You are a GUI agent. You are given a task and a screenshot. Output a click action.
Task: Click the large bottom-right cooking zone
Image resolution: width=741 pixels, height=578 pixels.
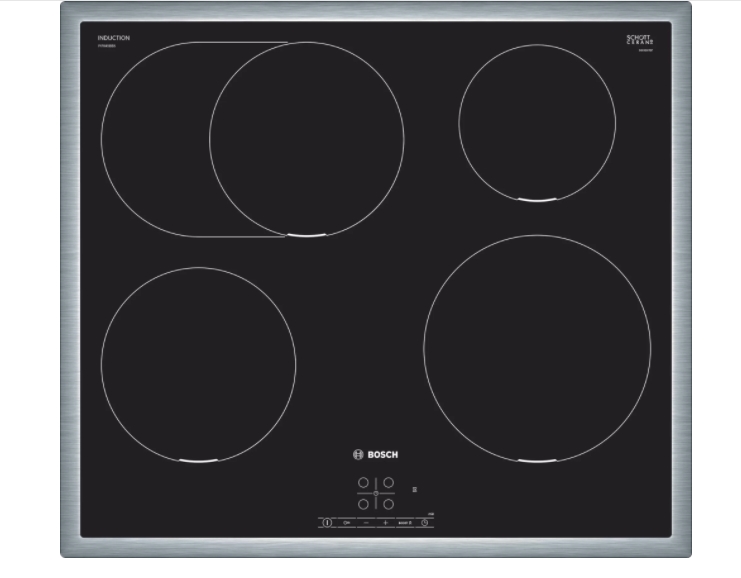537,349
